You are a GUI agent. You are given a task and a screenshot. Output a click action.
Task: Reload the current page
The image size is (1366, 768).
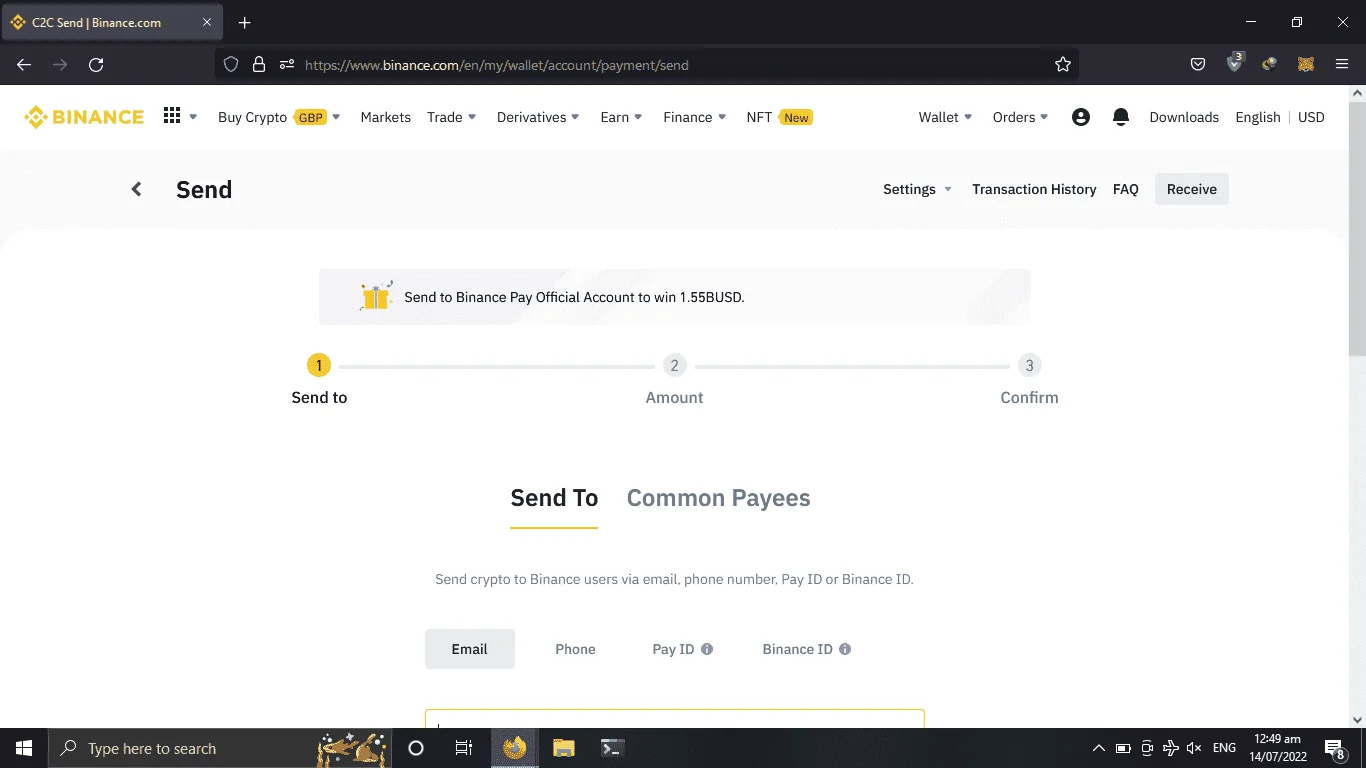pyautogui.click(x=96, y=65)
